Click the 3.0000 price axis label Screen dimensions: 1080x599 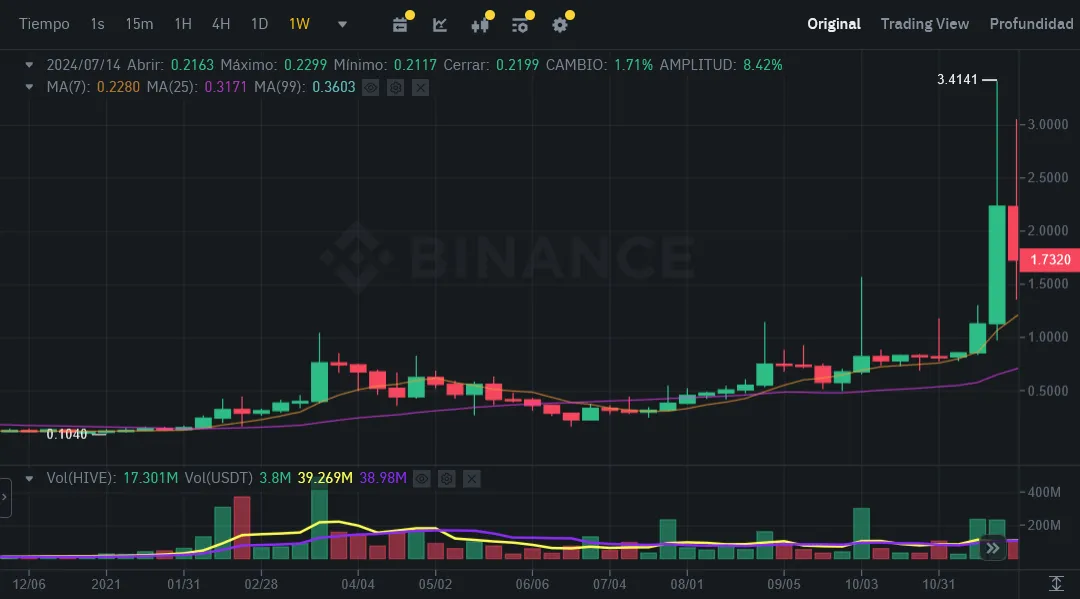[x=1048, y=125]
